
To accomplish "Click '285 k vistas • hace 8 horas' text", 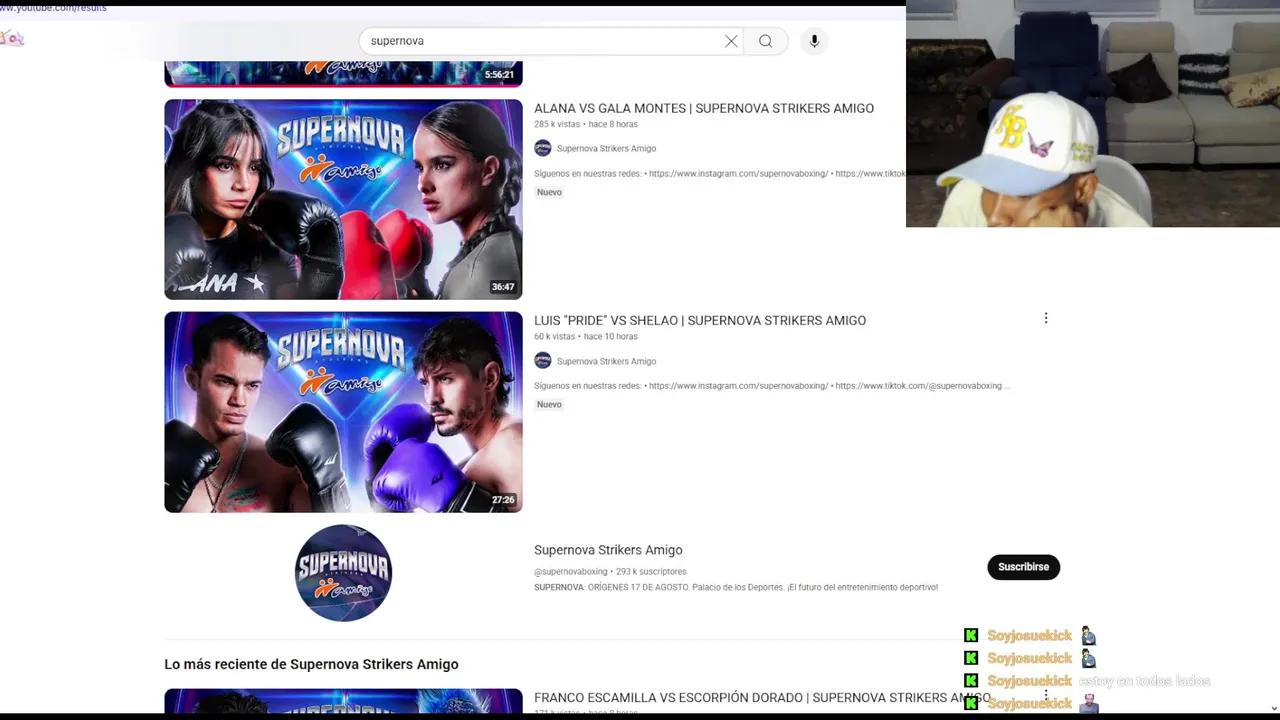I will click(586, 124).
